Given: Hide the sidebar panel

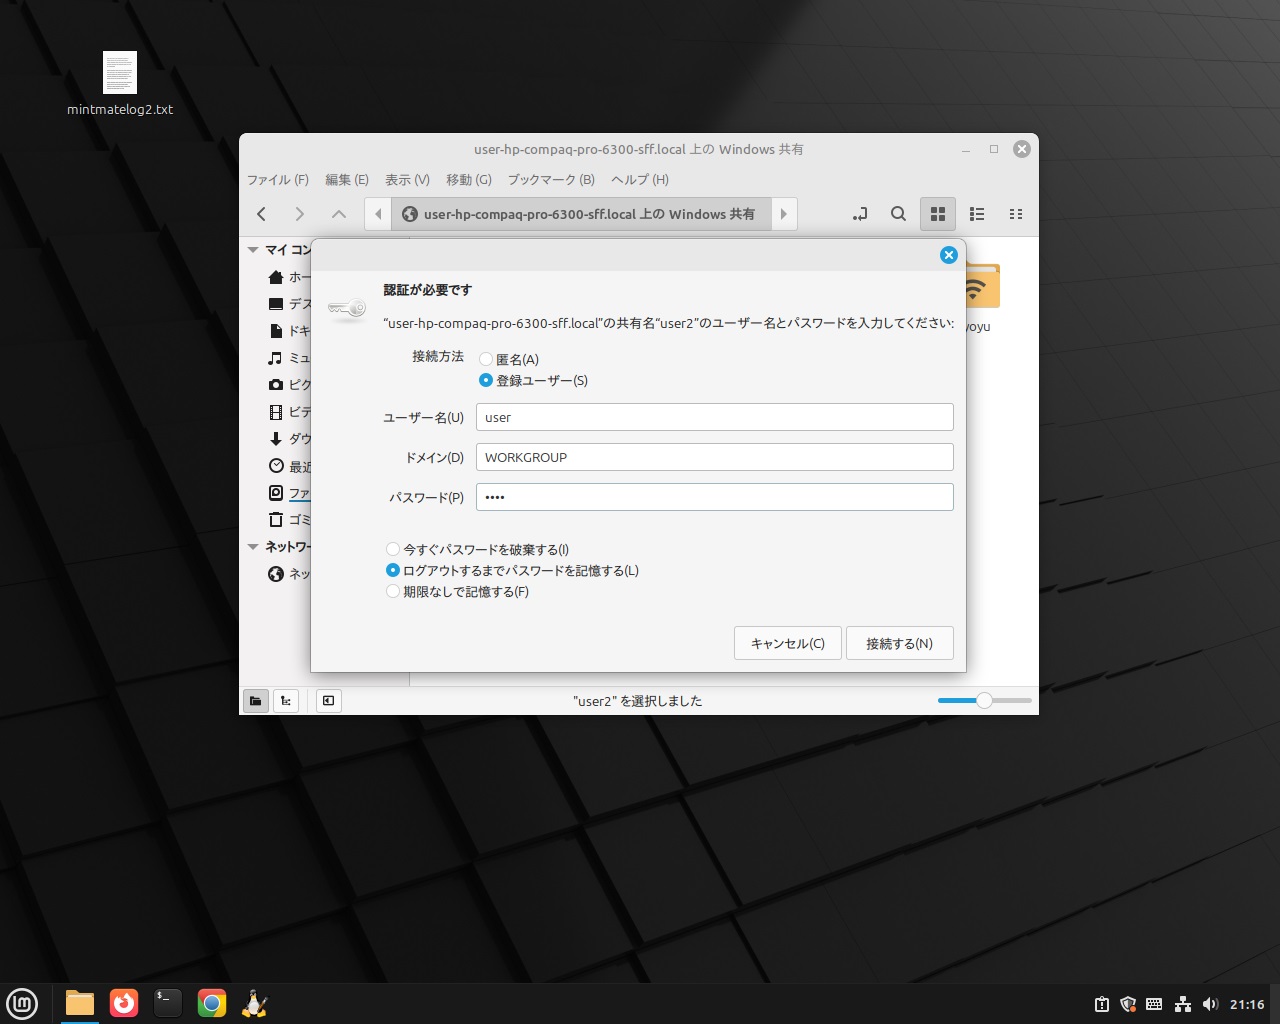Looking at the screenshot, I should tap(328, 701).
